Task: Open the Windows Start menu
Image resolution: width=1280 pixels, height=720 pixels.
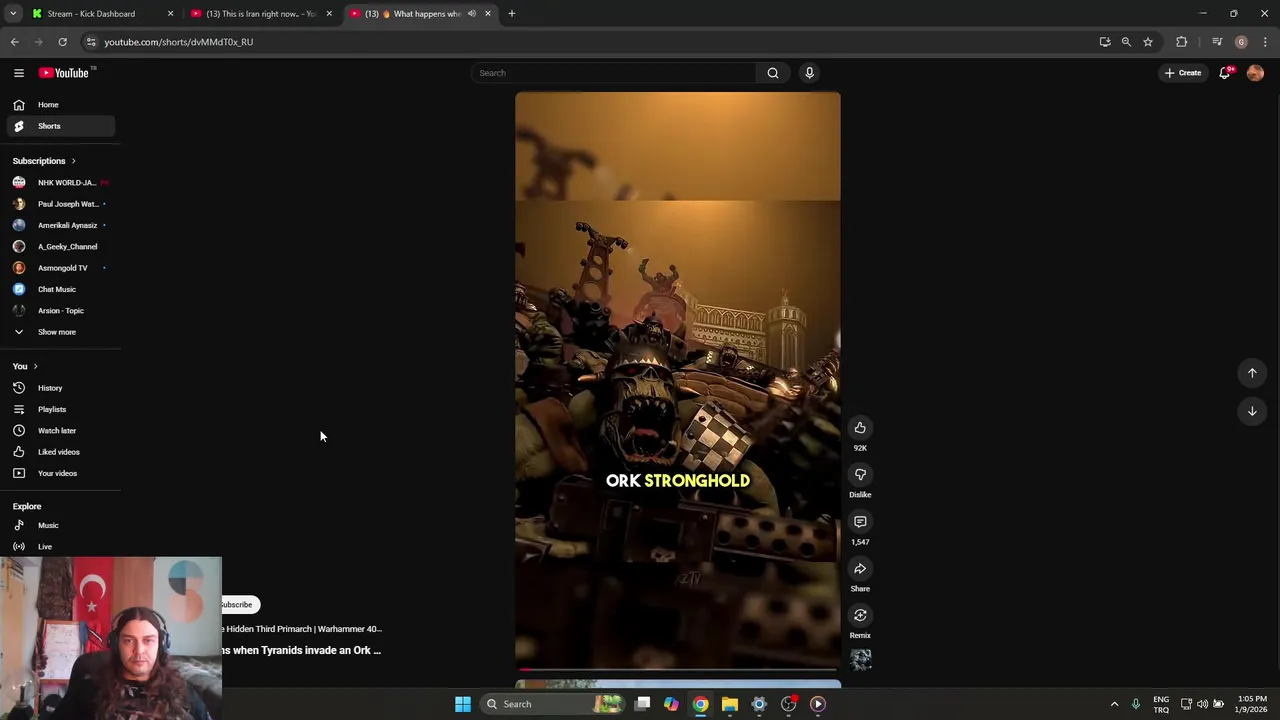Action: [x=463, y=704]
